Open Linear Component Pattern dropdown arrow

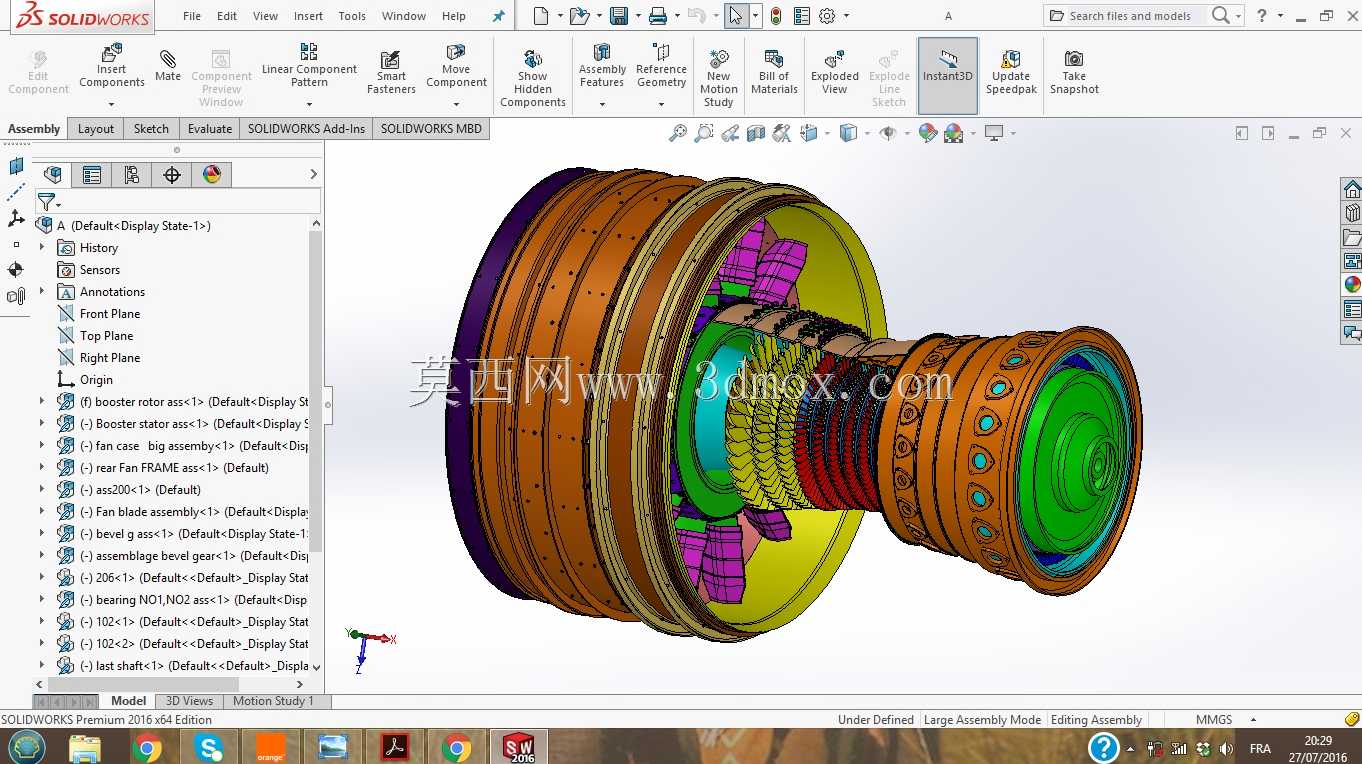[309, 104]
